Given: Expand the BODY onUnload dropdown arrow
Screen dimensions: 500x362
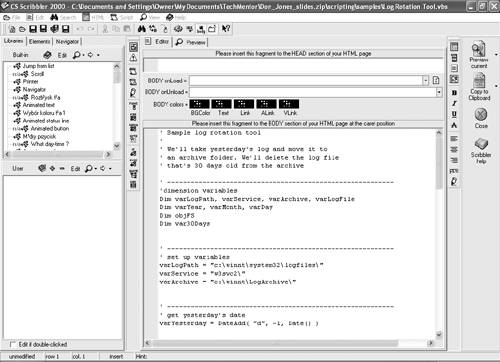Looking at the screenshot, I should (x=439, y=92).
